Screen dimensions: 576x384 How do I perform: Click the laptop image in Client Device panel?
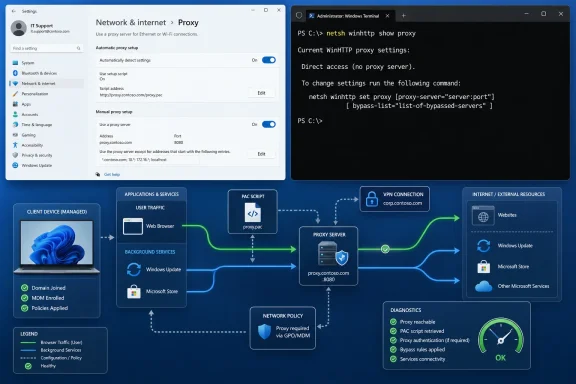point(57,246)
